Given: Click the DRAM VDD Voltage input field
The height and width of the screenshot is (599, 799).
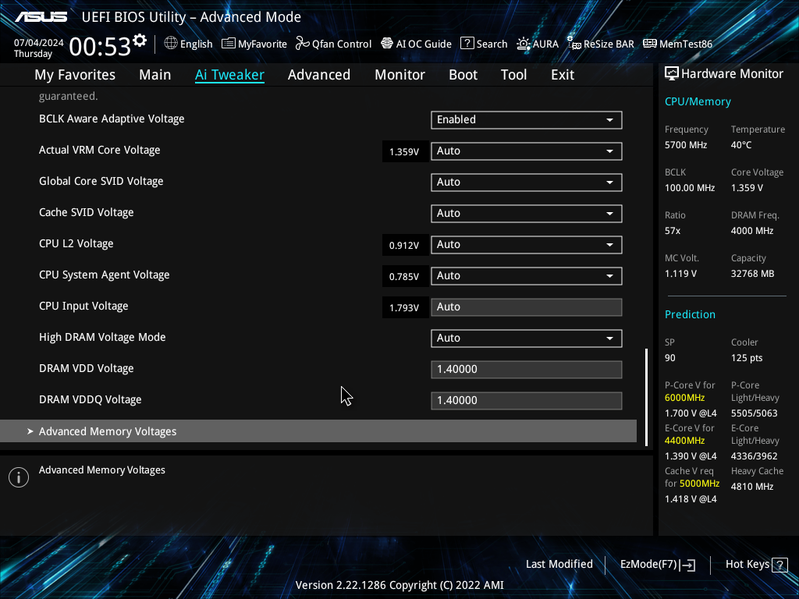Looking at the screenshot, I should click(x=526, y=369).
